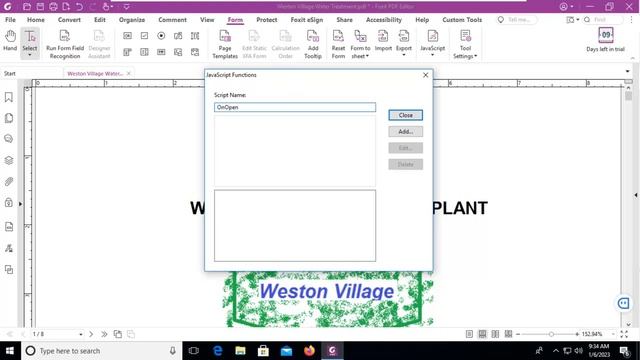
Task: Click the Print icon in title bar
Action: point(53,7)
